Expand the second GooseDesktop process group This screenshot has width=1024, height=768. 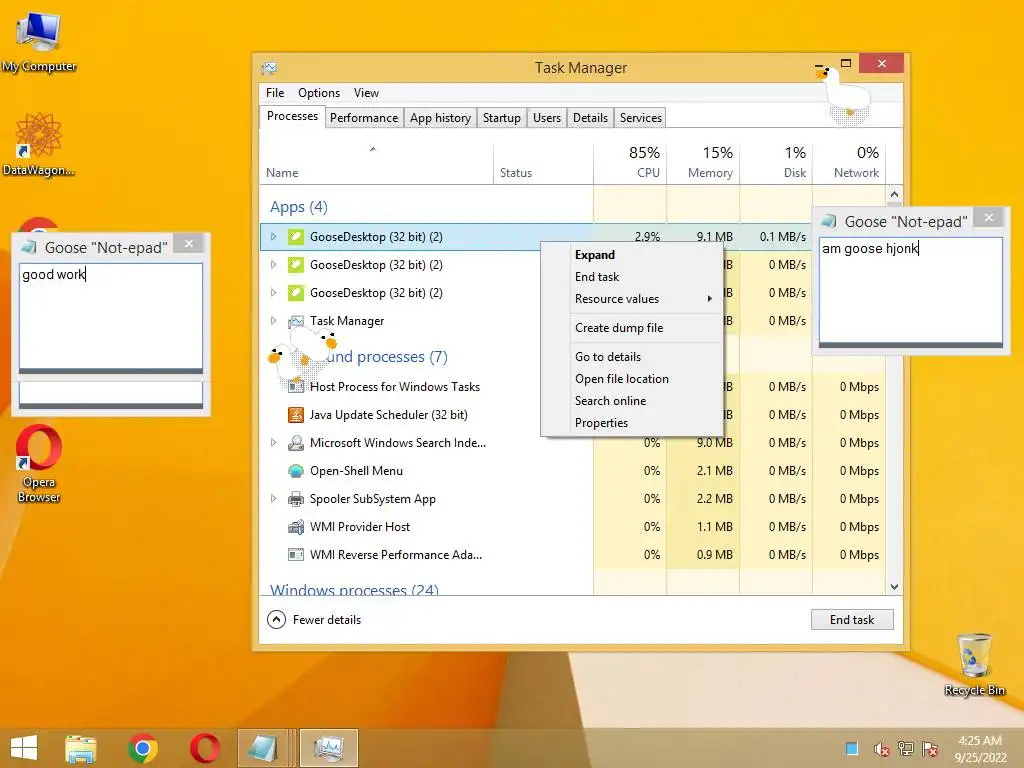coord(274,264)
